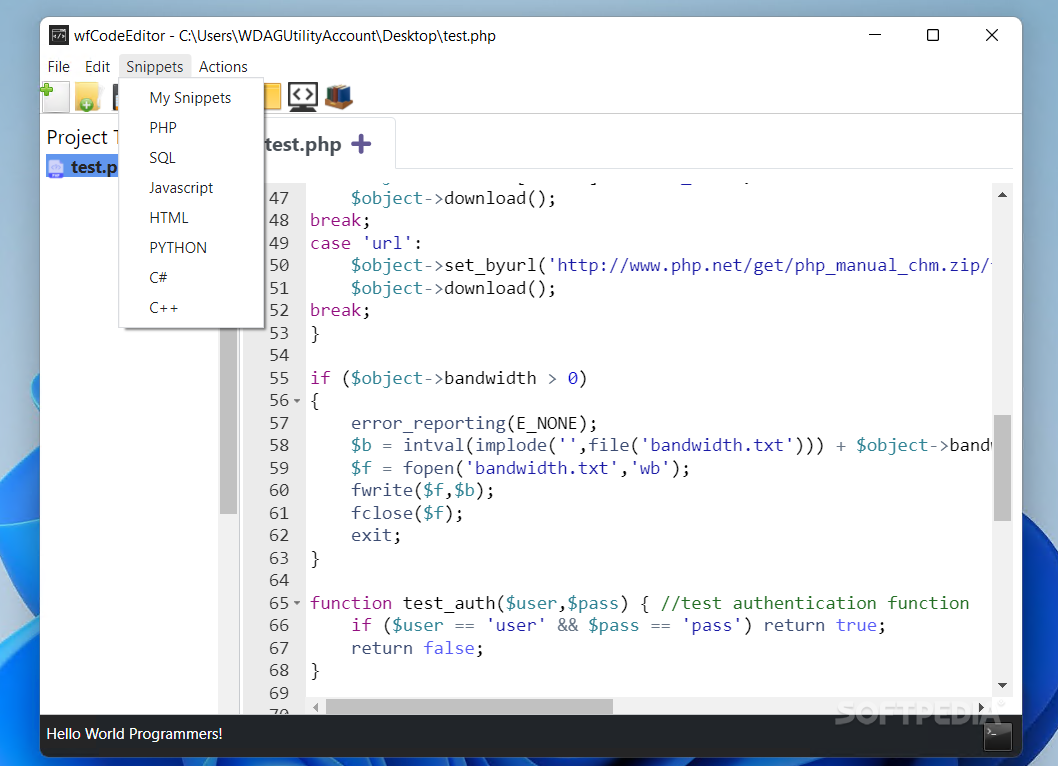Image resolution: width=1058 pixels, height=766 pixels.
Task: Select SQL snippets entry
Action: coord(191,158)
